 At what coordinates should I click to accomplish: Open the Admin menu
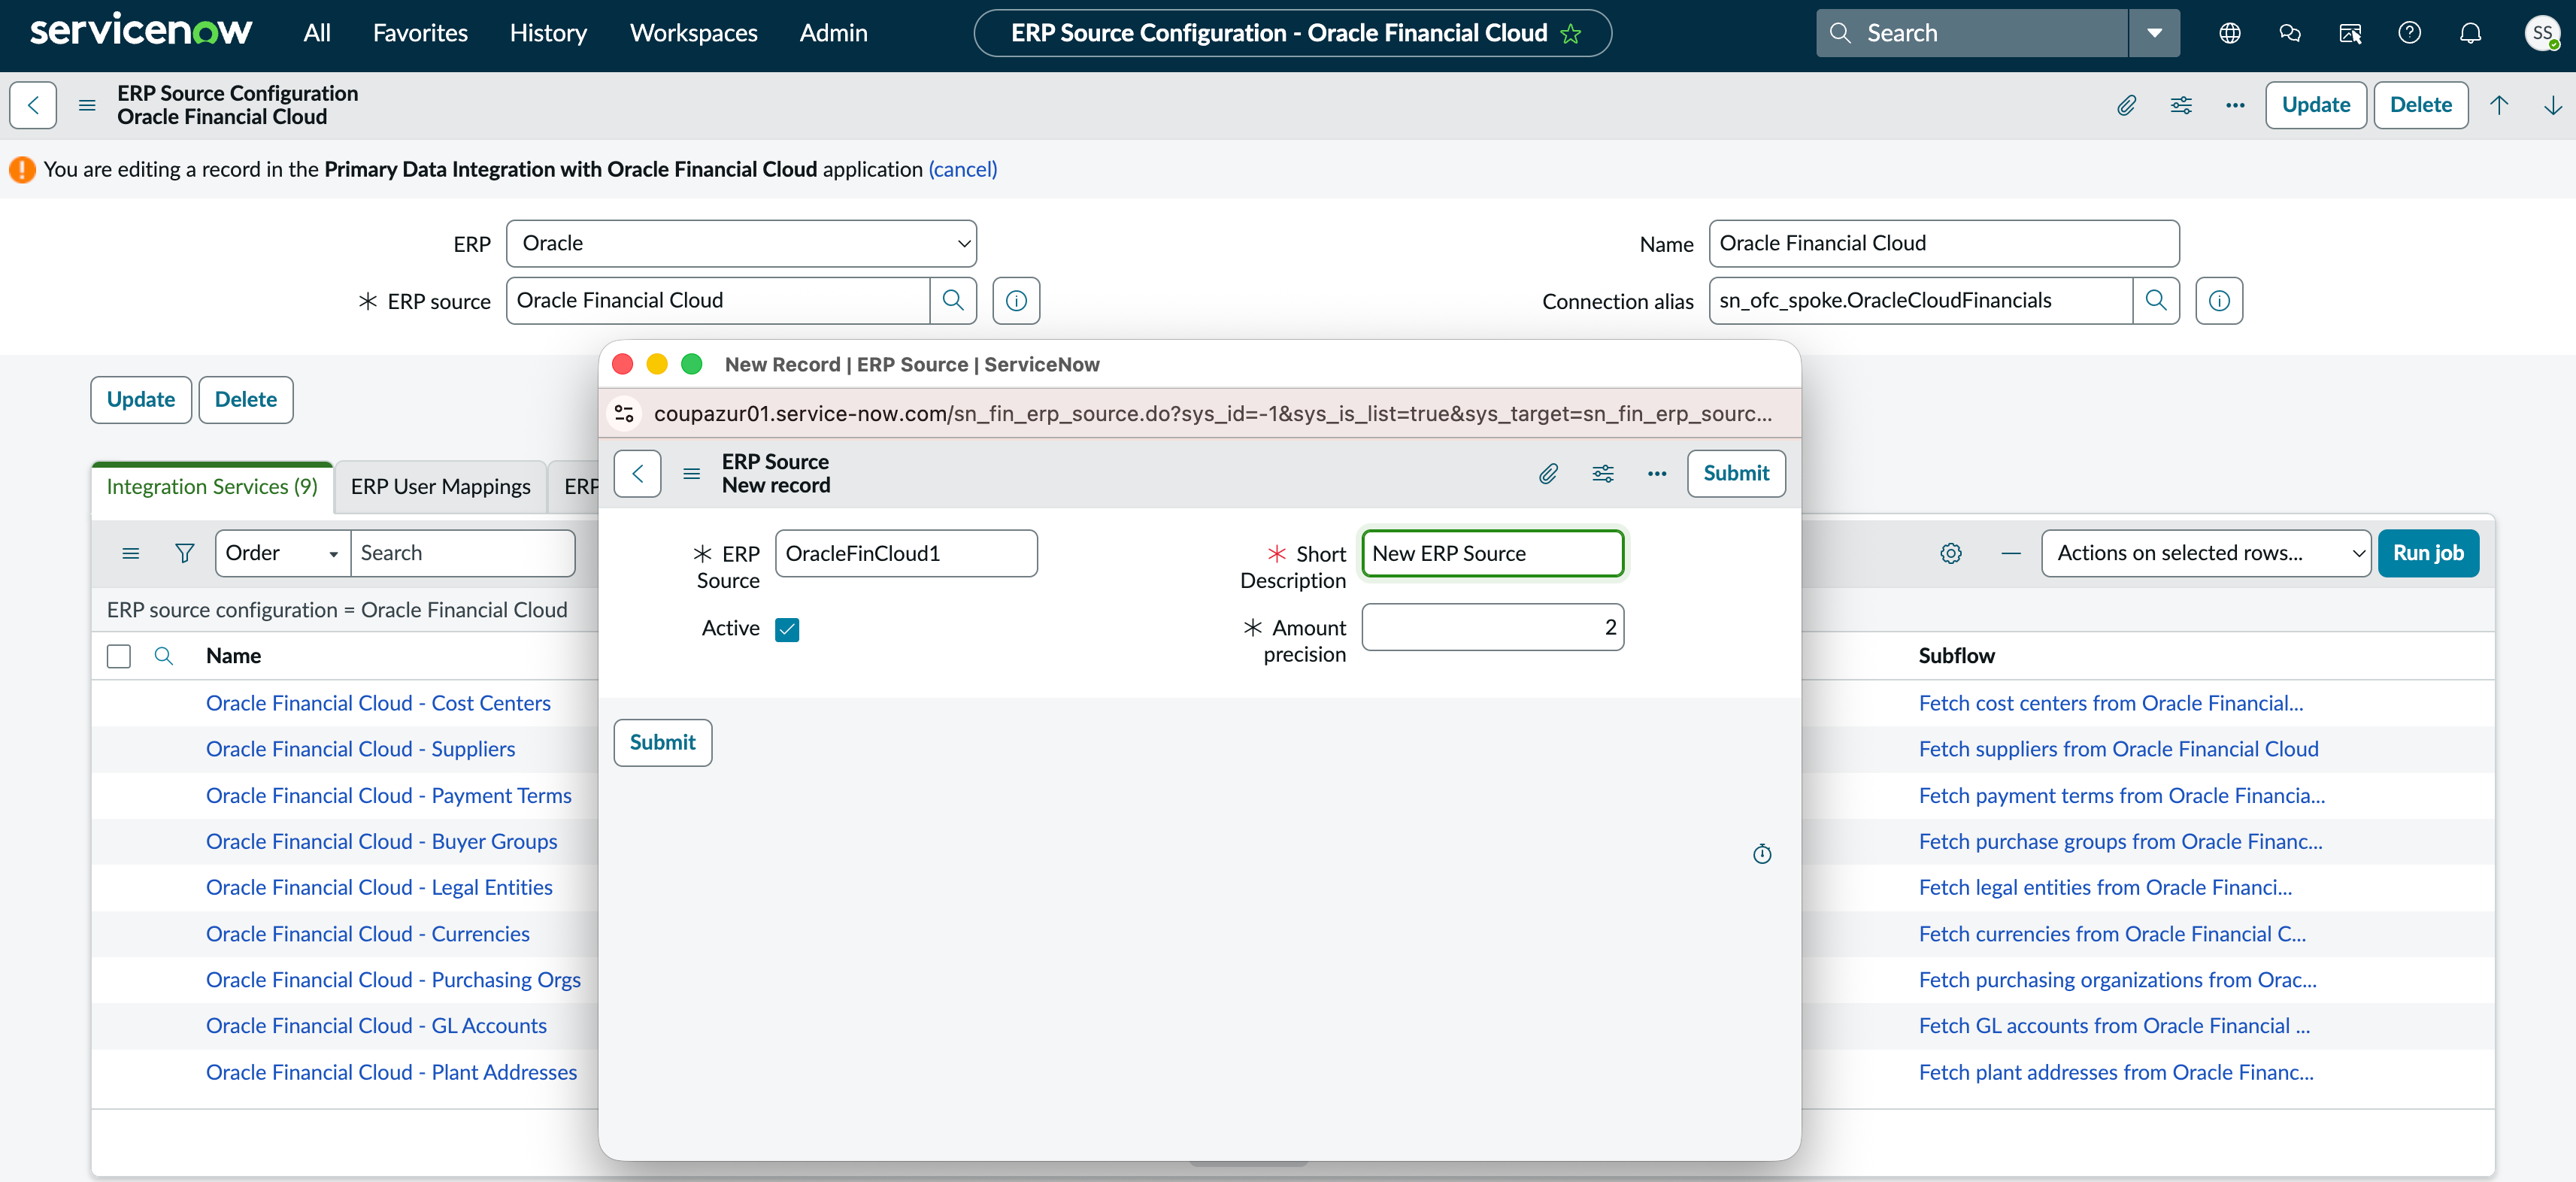[x=833, y=33]
